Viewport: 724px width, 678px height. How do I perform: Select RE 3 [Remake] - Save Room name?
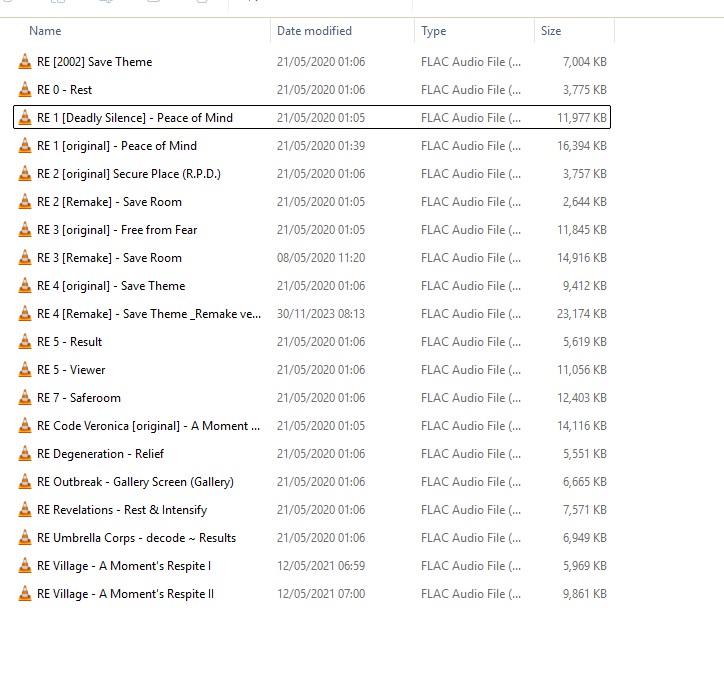pos(109,258)
